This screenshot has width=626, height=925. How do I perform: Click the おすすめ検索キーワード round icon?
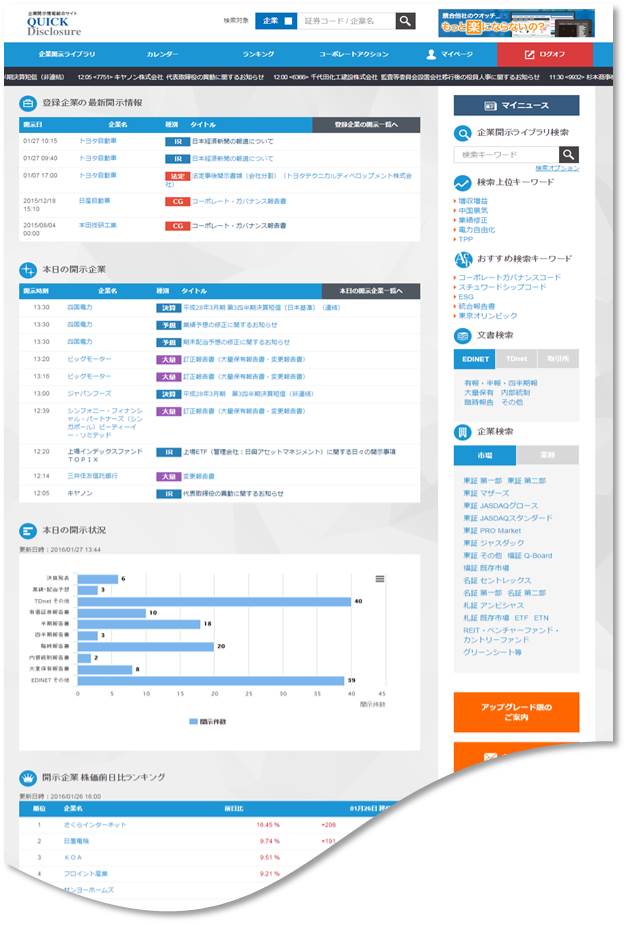463,259
